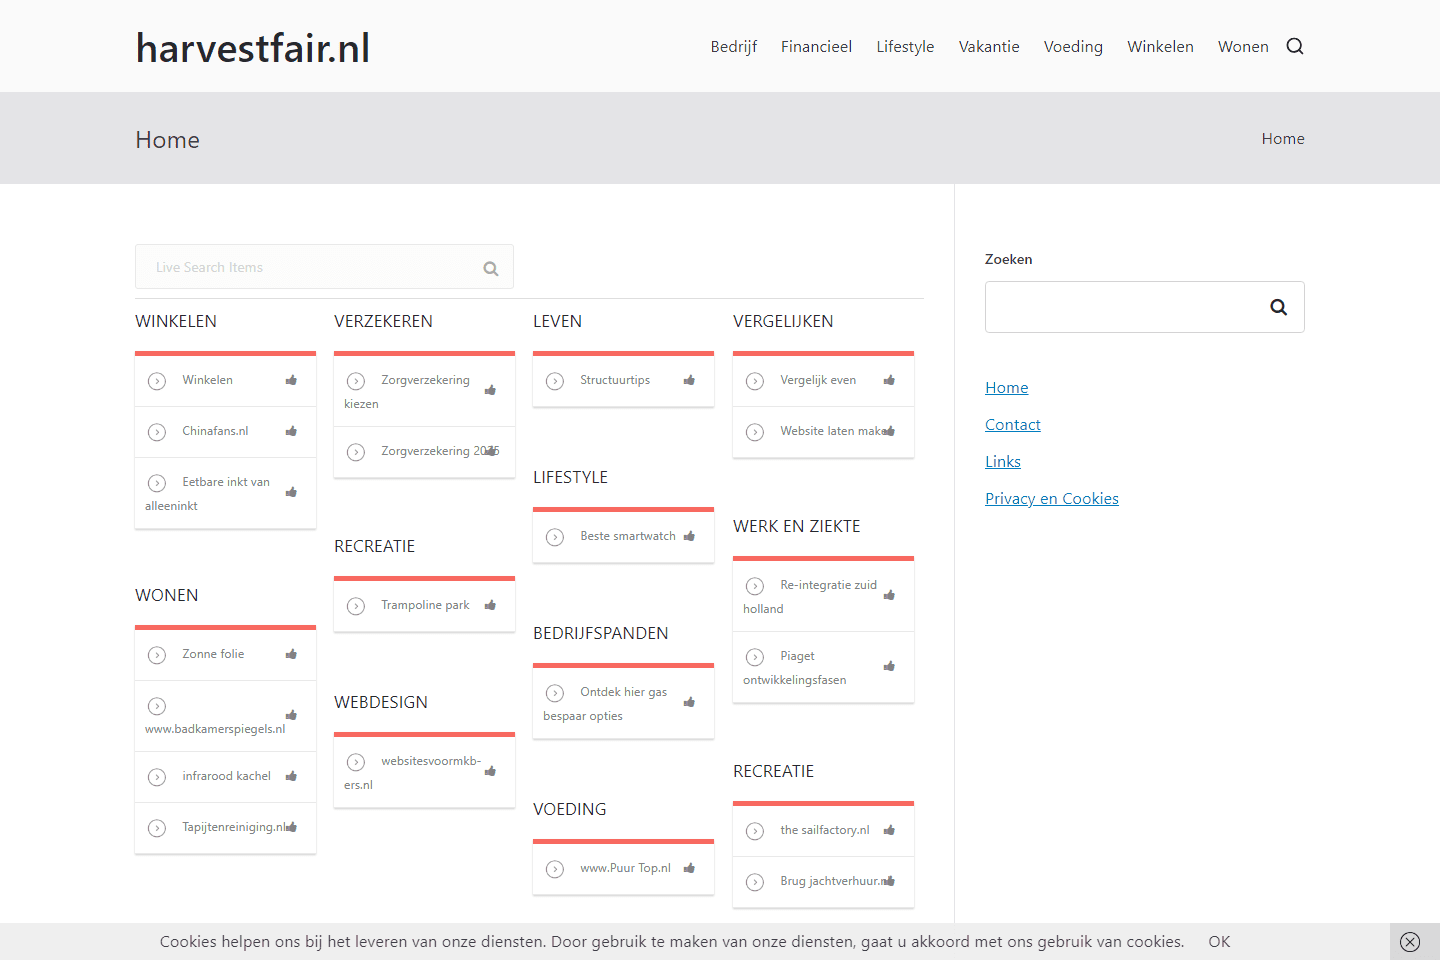Click the circled arrow next to Zonne folie

pos(157,655)
